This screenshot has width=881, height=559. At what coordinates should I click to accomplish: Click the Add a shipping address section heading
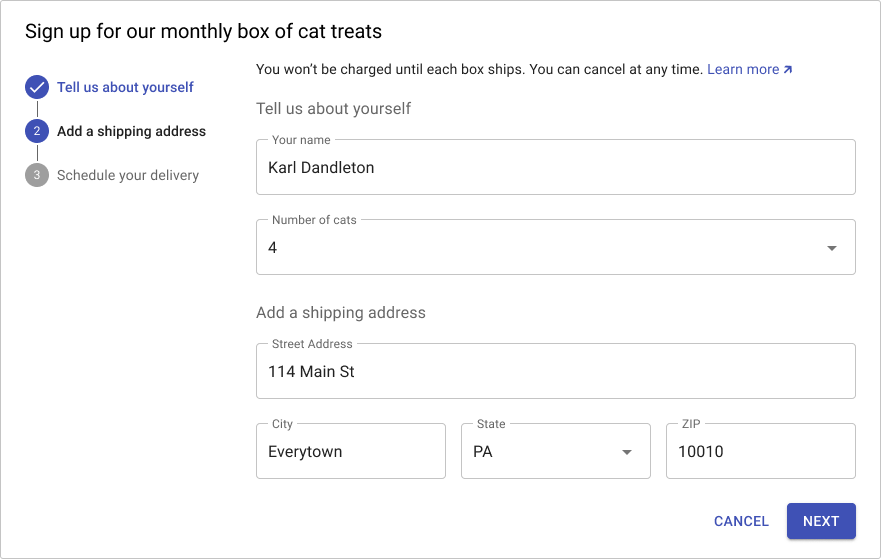point(341,312)
